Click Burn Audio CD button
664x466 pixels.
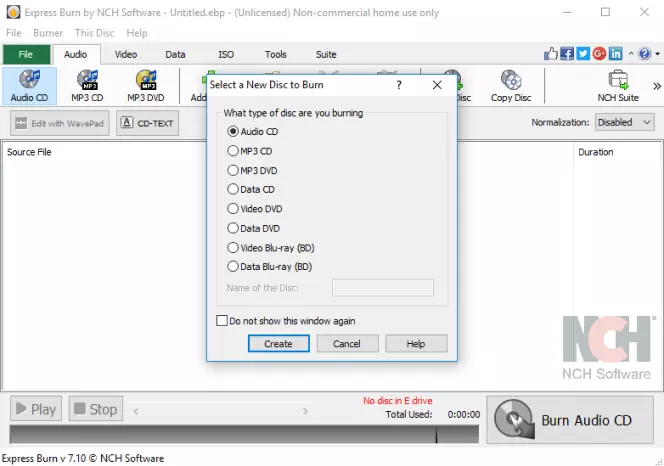tap(570, 420)
